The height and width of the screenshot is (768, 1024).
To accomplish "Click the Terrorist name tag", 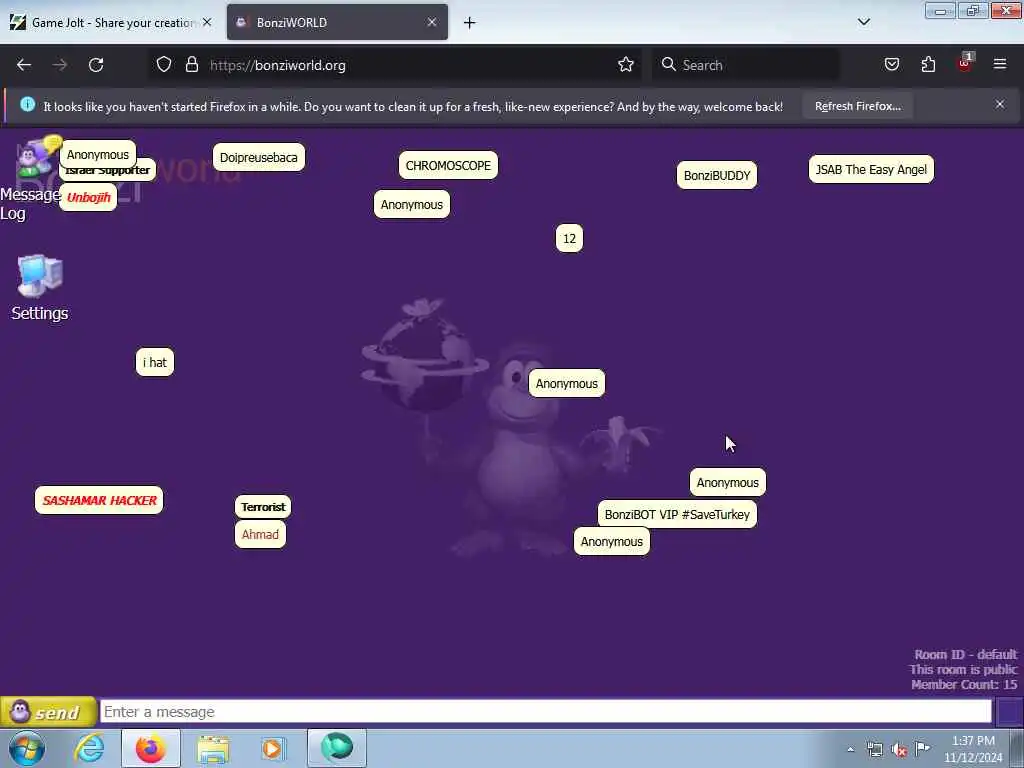I will tap(263, 507).
